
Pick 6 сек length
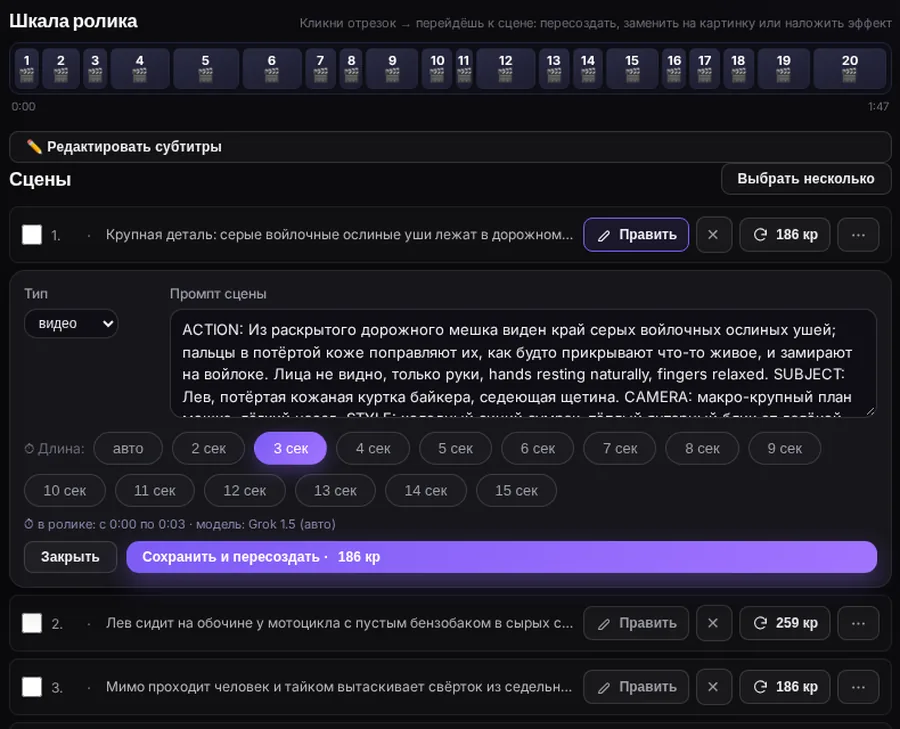(537, 448)
